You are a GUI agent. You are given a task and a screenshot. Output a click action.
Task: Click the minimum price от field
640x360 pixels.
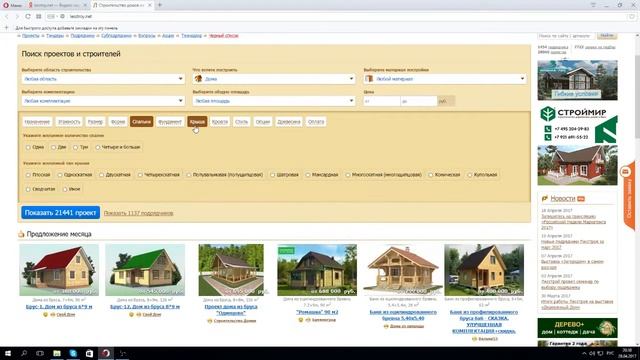click(x=382, y=101)
